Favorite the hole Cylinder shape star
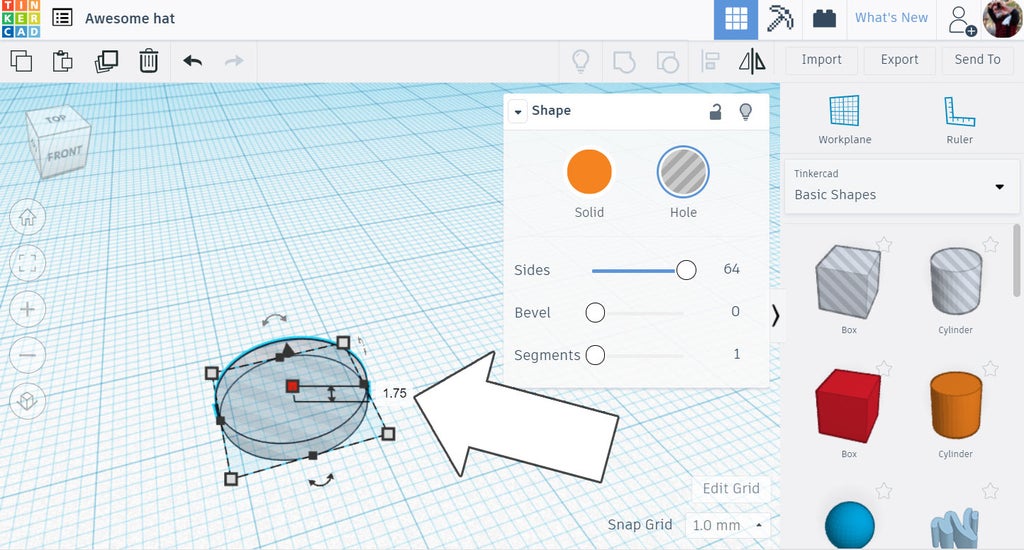The image size is (1024, 550). [991, 245]
